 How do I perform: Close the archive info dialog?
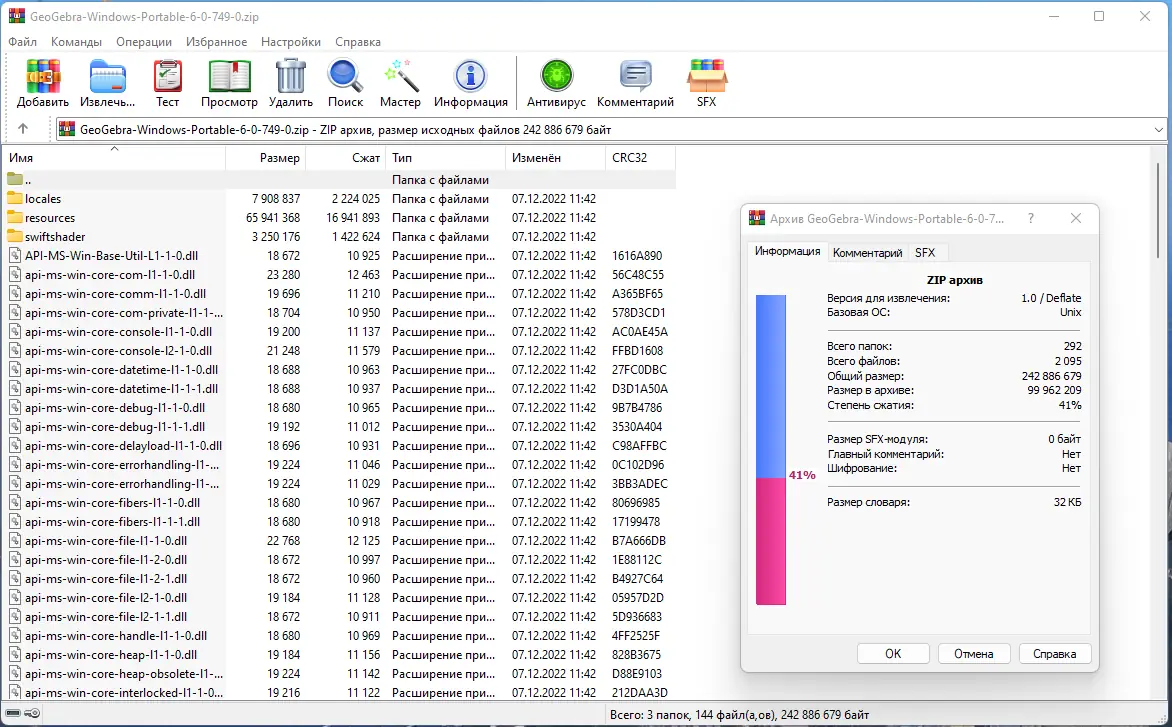1076,218
